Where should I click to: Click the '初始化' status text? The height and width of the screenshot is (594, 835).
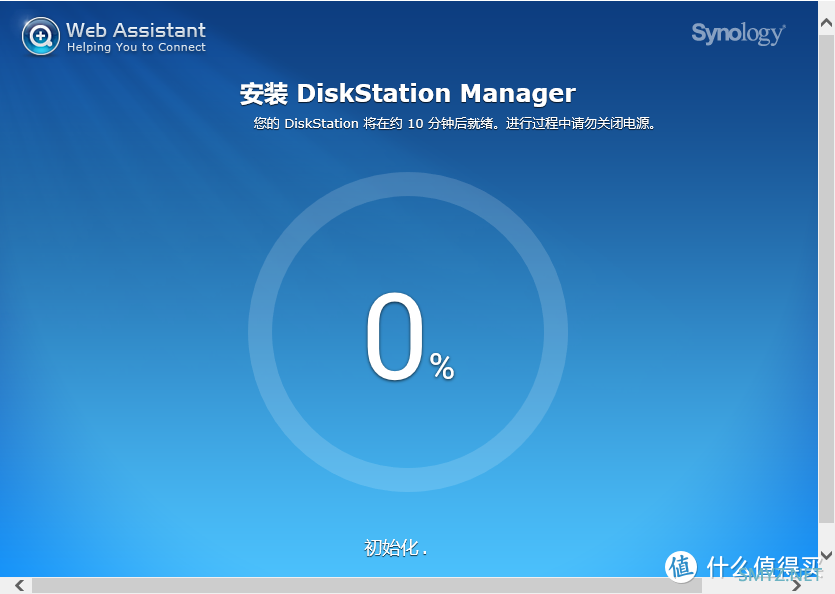click(x=396, y=548)
